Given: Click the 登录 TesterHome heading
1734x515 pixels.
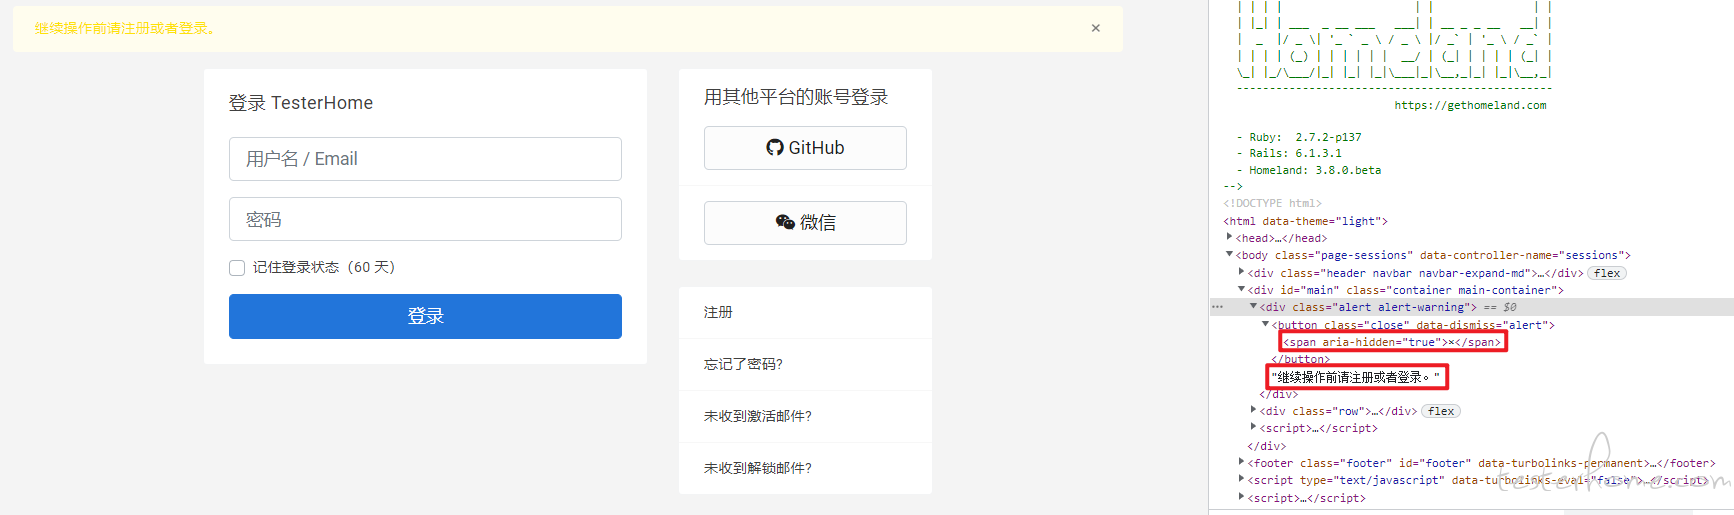Looking at the screenshot, I should point(301,103).
